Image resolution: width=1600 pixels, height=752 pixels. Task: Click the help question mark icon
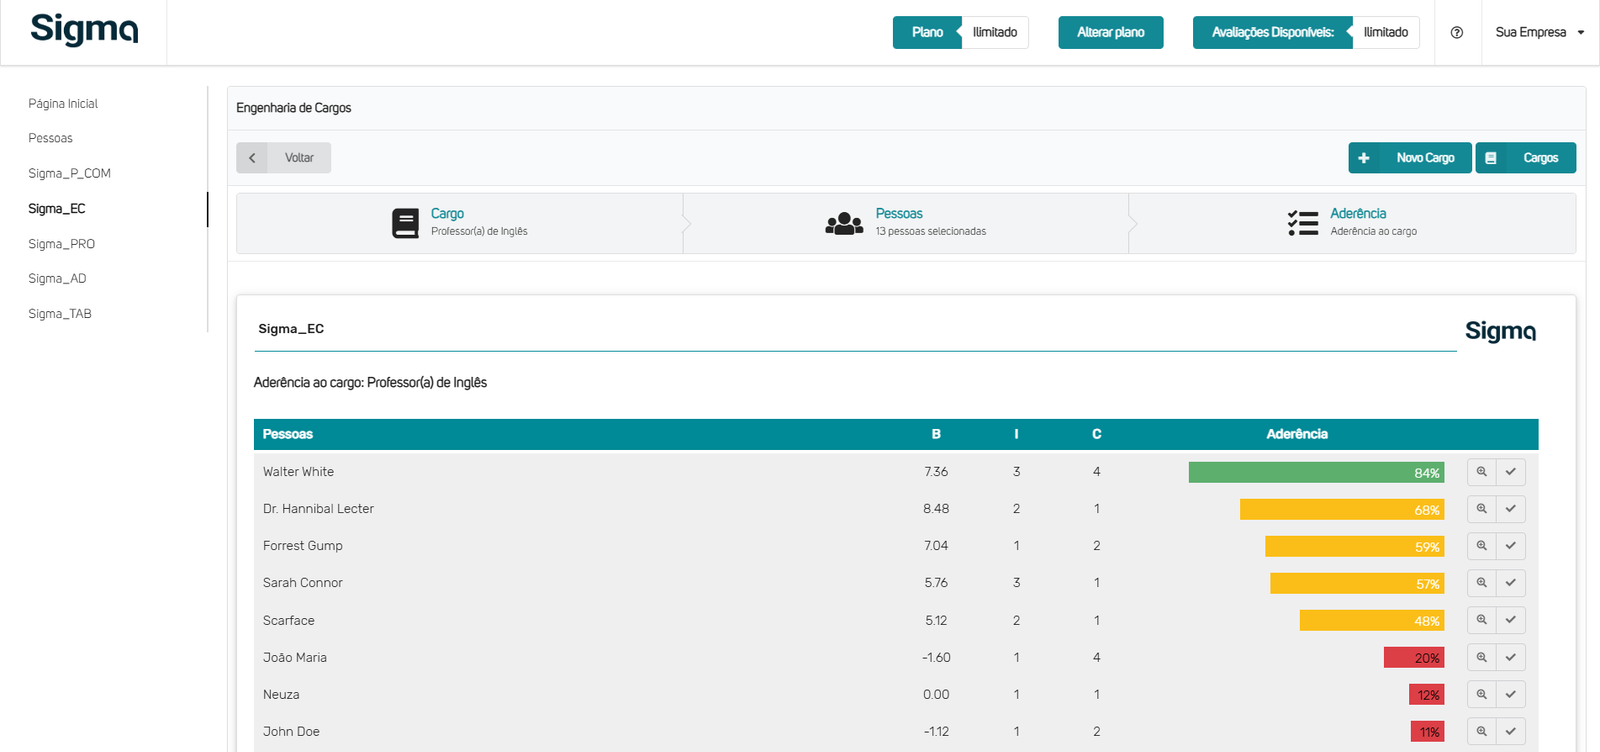click(1456, 33)
